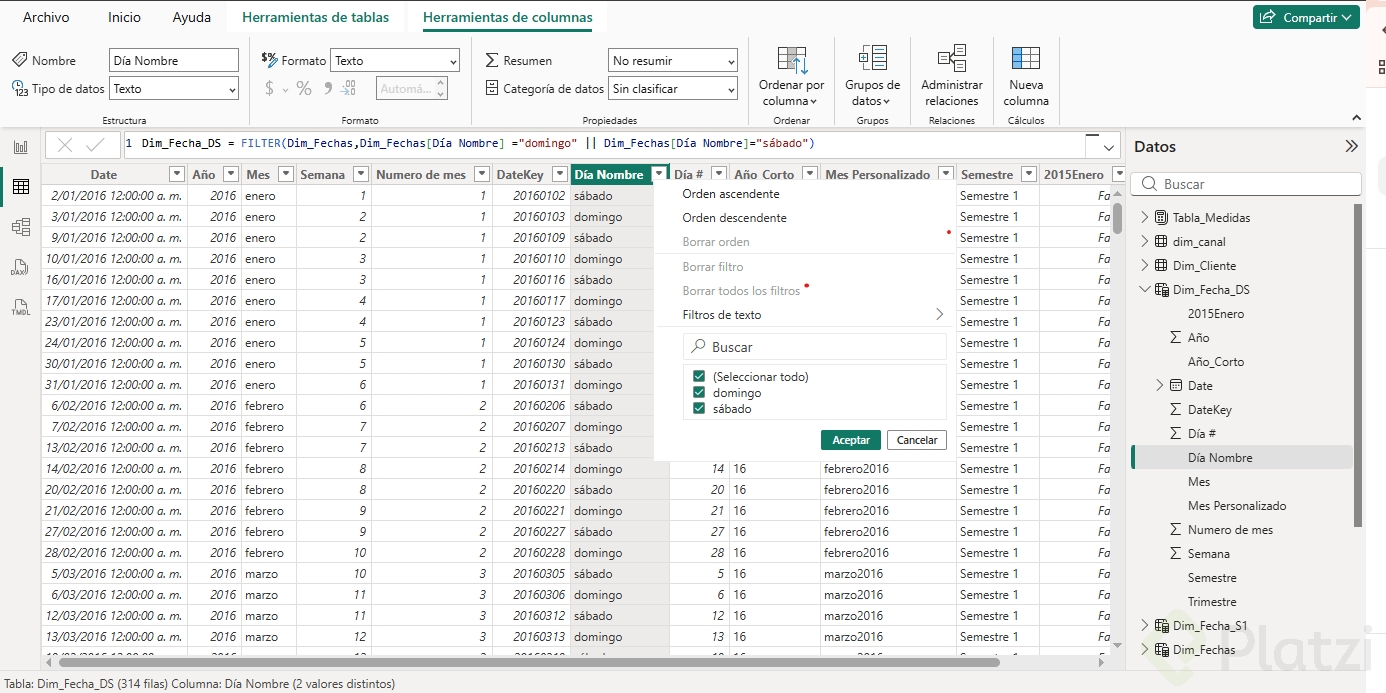The image size is (1386, 693).
Task: Open the Tipo de datos dropdown
Action: click(174, 89)
